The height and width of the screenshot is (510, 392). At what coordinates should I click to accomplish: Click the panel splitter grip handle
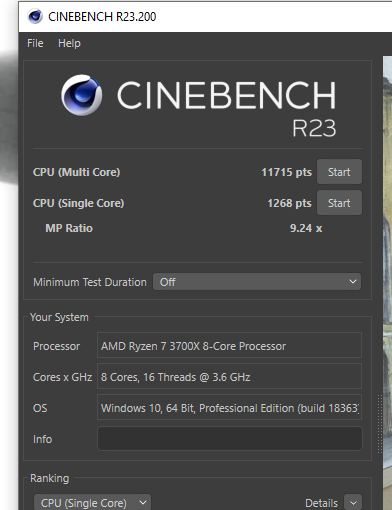click(380, 424)
